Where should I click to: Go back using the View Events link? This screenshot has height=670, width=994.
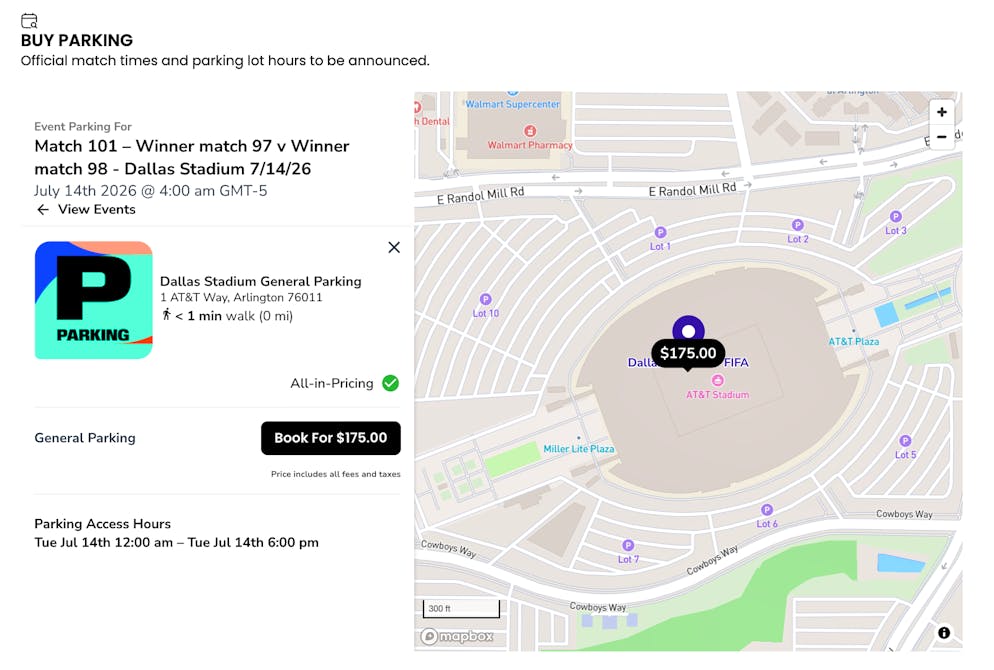[86, 209]
